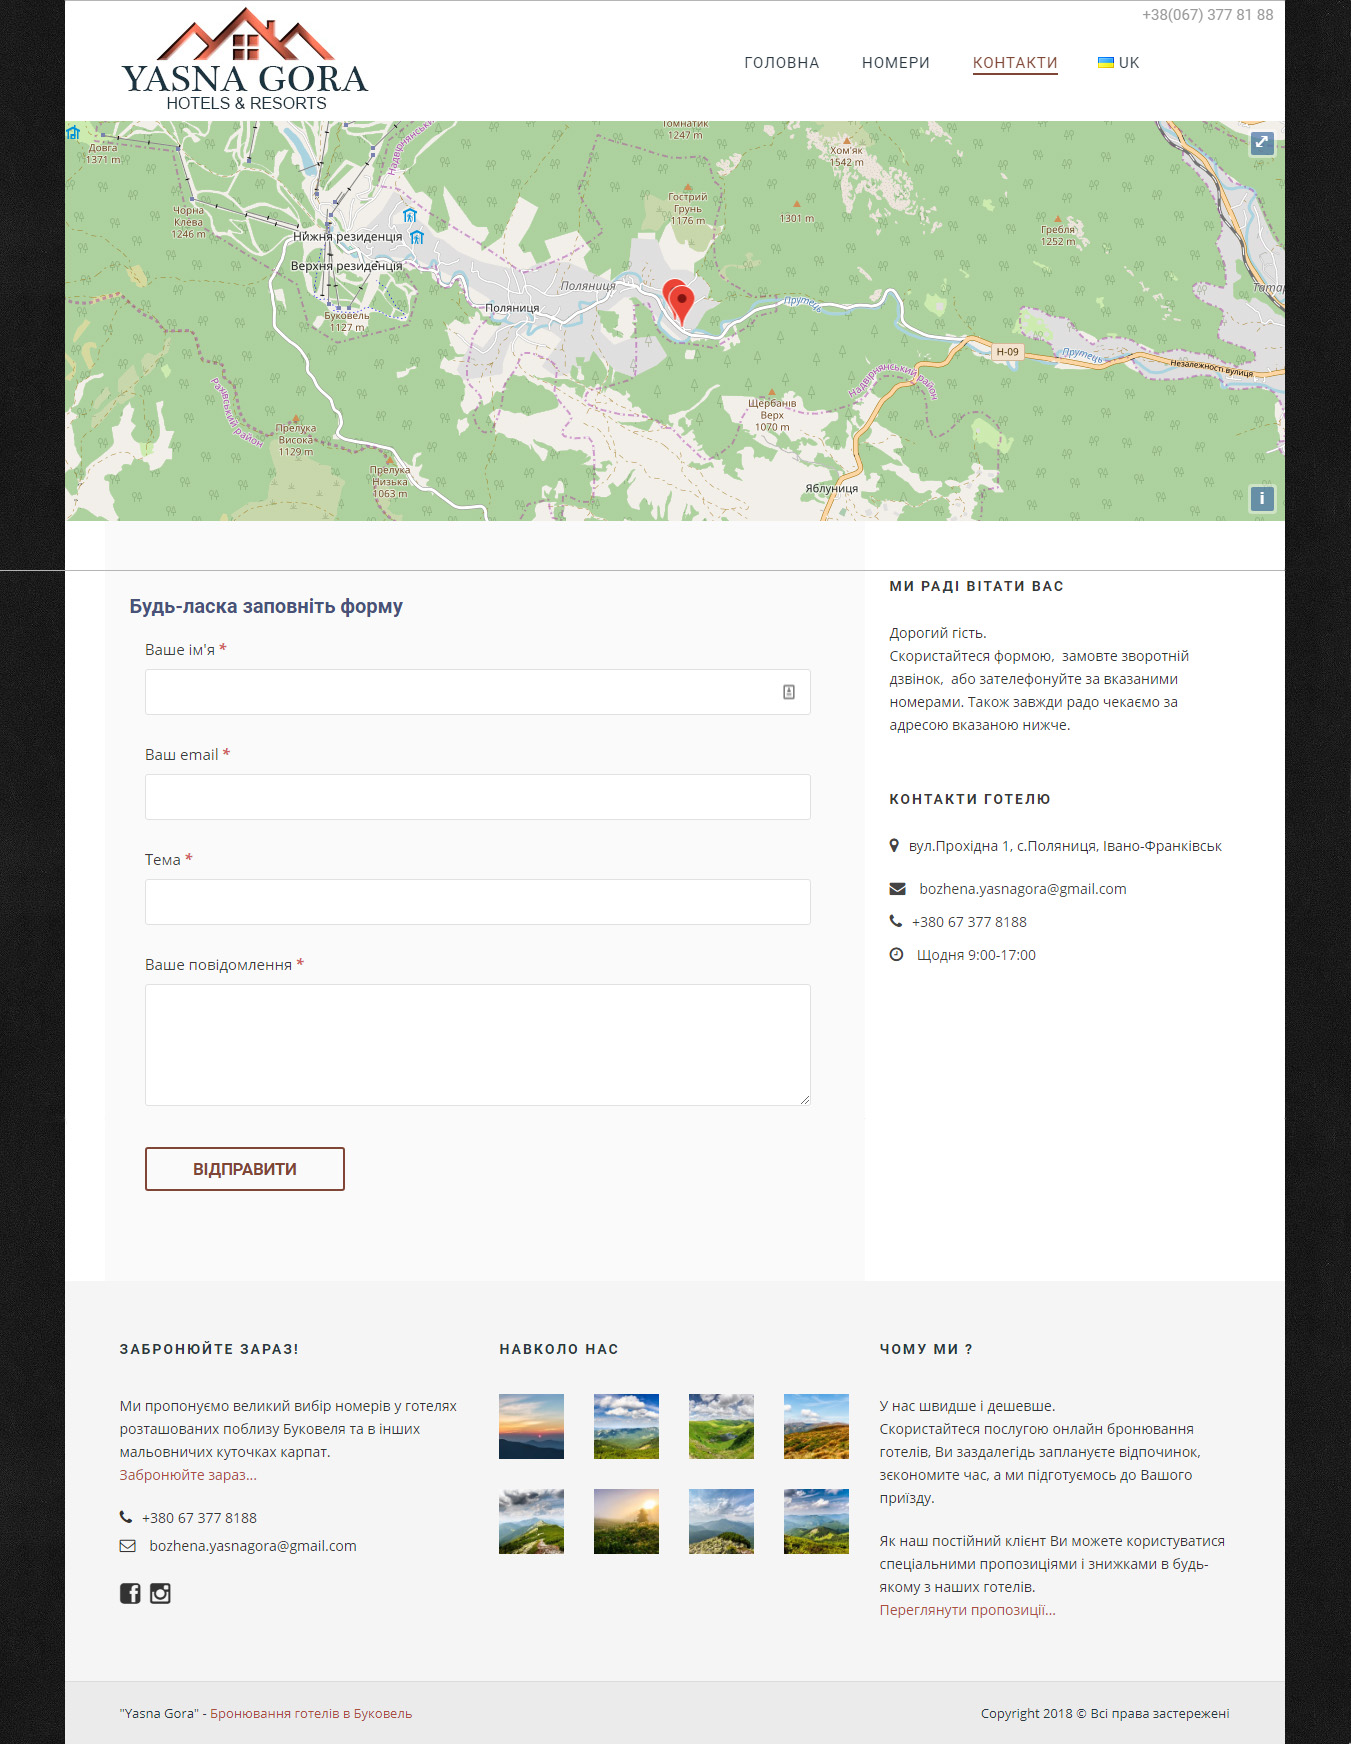Follow the 'Переглянути пропозиції...' link
The image size is (1351, 1744).
click(x=967, y=1610)
